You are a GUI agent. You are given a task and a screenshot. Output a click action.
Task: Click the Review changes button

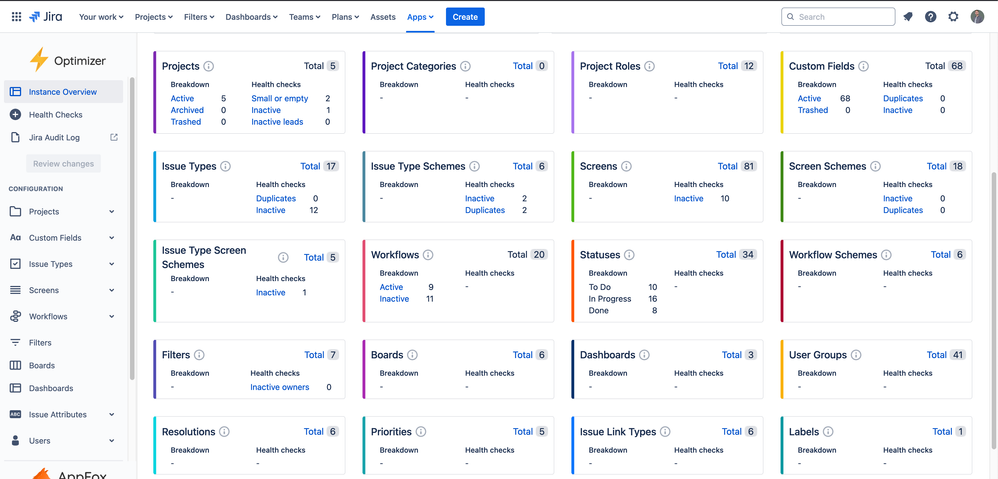tap(64, 163)
